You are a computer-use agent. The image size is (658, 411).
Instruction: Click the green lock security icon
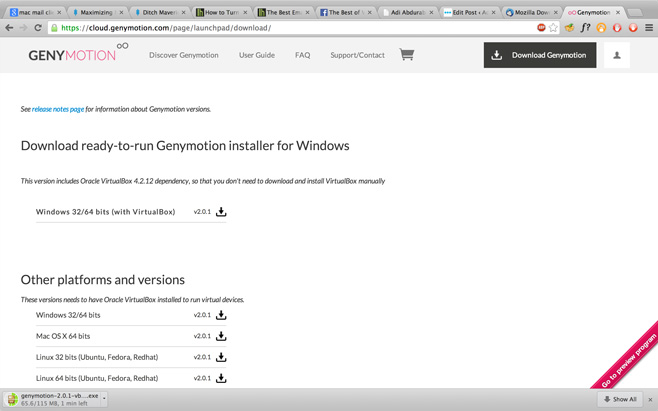point(54,28)
